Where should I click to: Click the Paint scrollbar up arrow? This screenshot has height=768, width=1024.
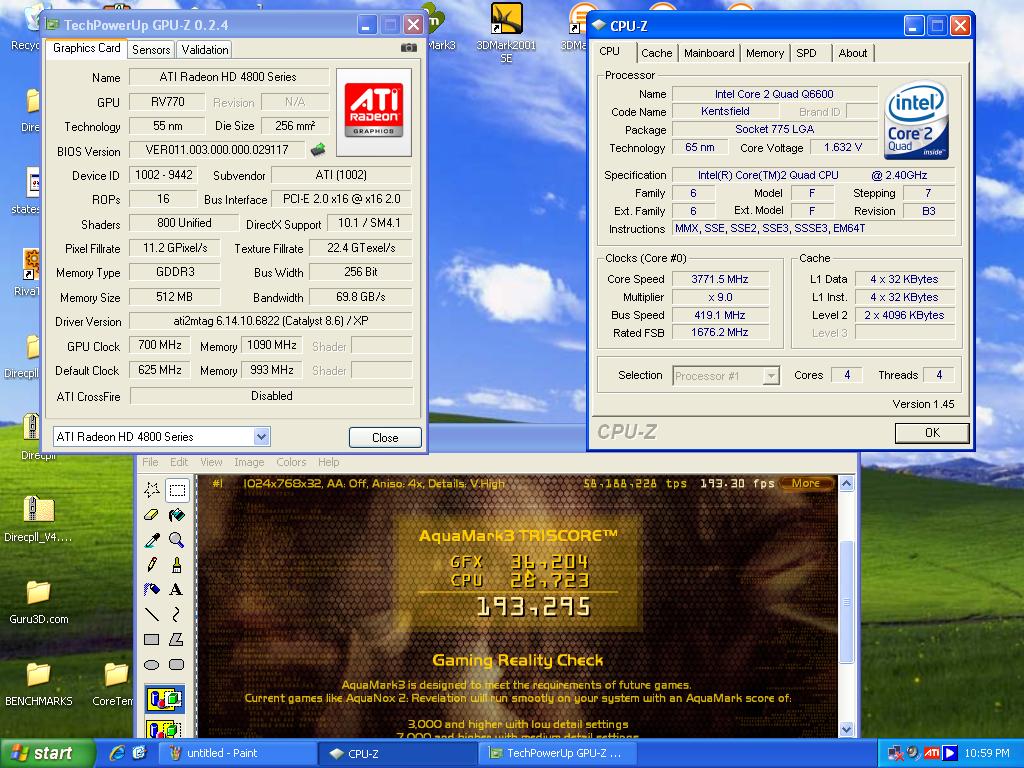pyautogui.click(x=847, y=484)
